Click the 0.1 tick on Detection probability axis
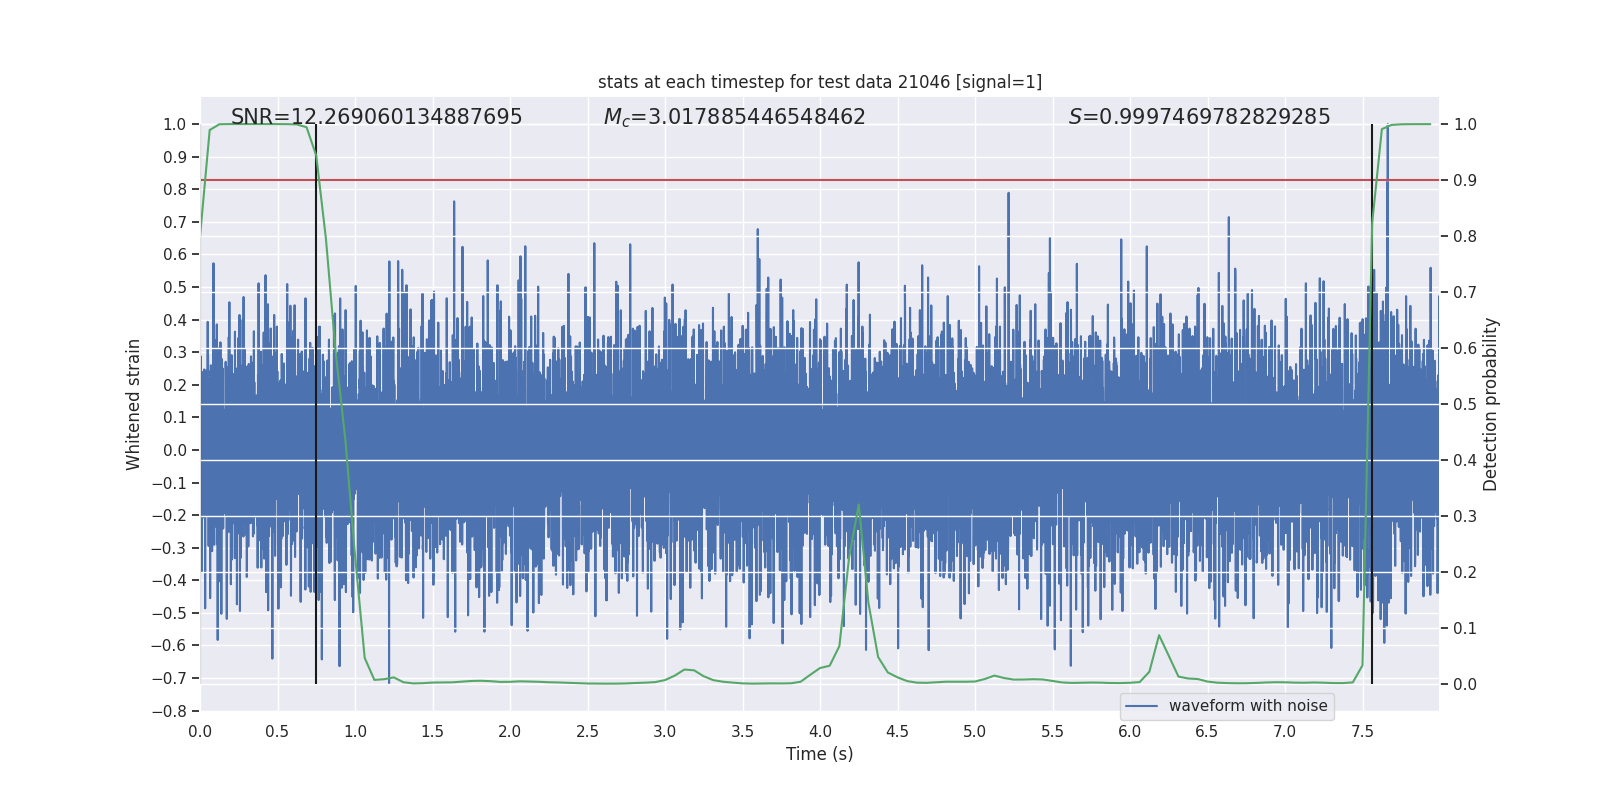1600x800 pixels. point(1465,629)
